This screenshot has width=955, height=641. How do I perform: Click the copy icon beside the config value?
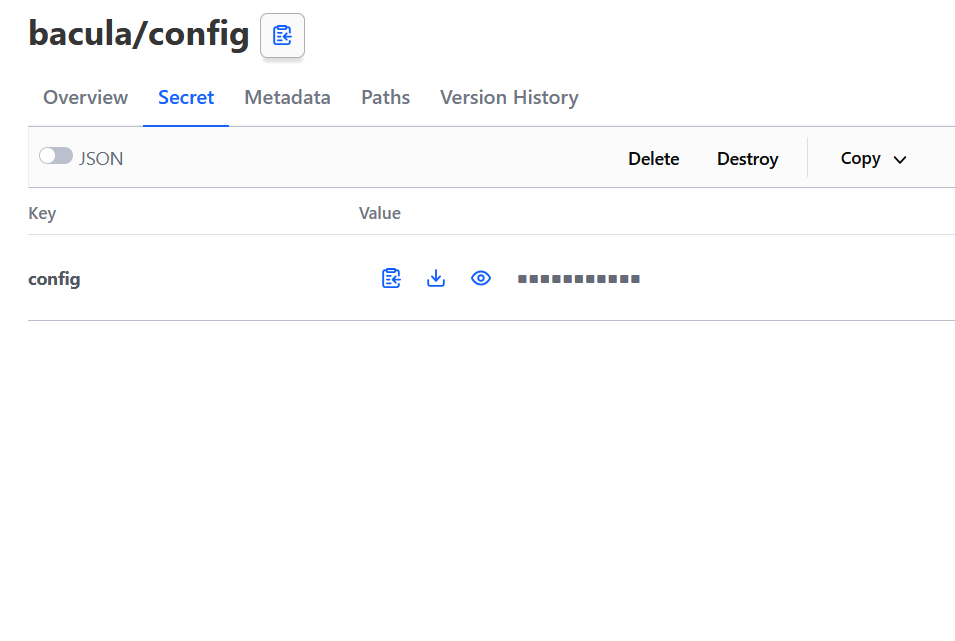pos(391,278)
